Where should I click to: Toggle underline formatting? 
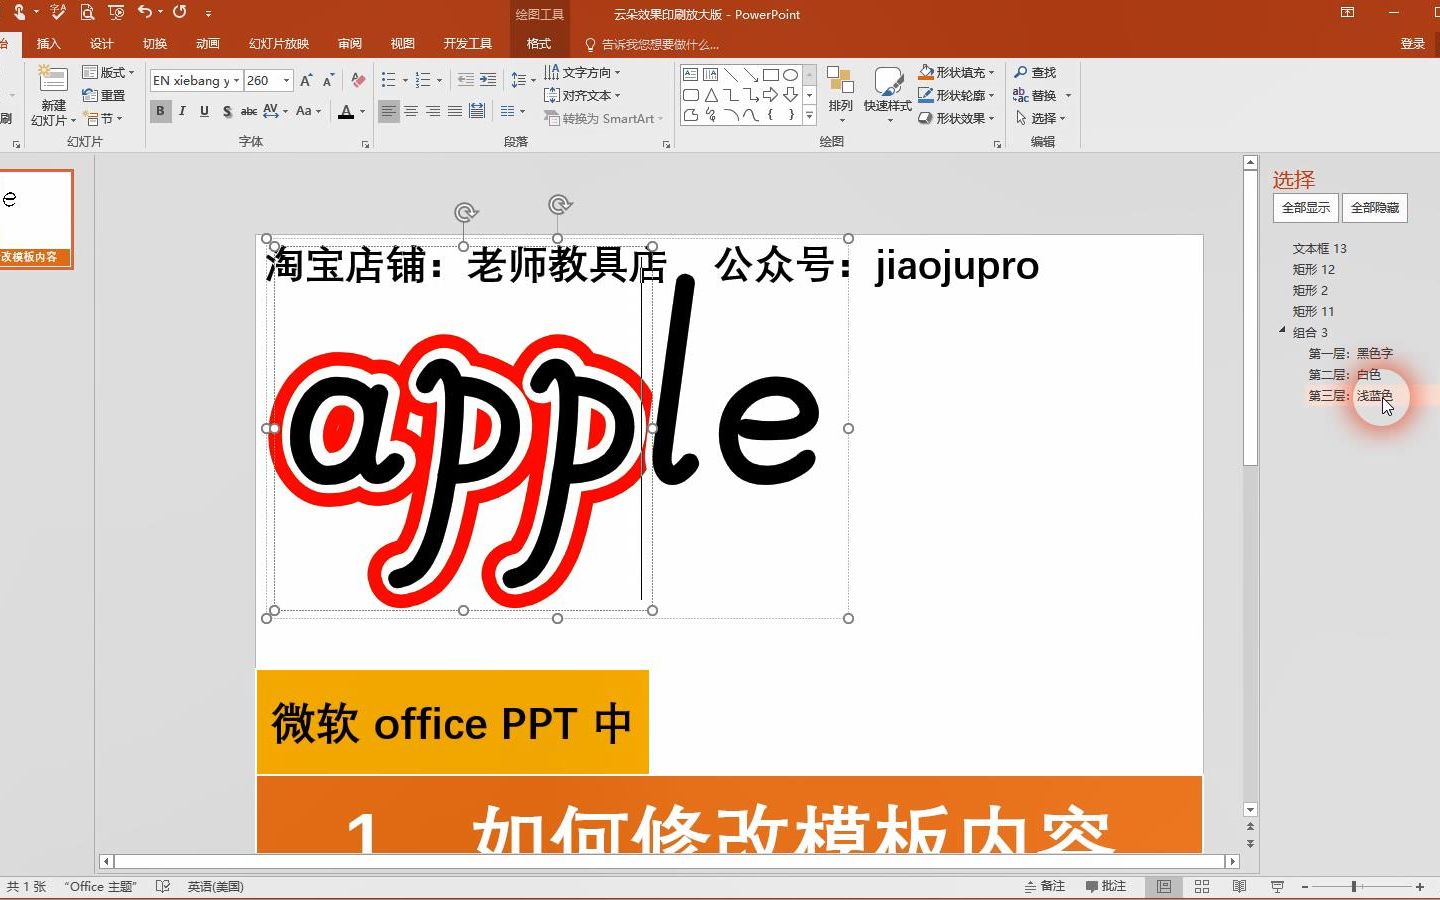[204, 111]
